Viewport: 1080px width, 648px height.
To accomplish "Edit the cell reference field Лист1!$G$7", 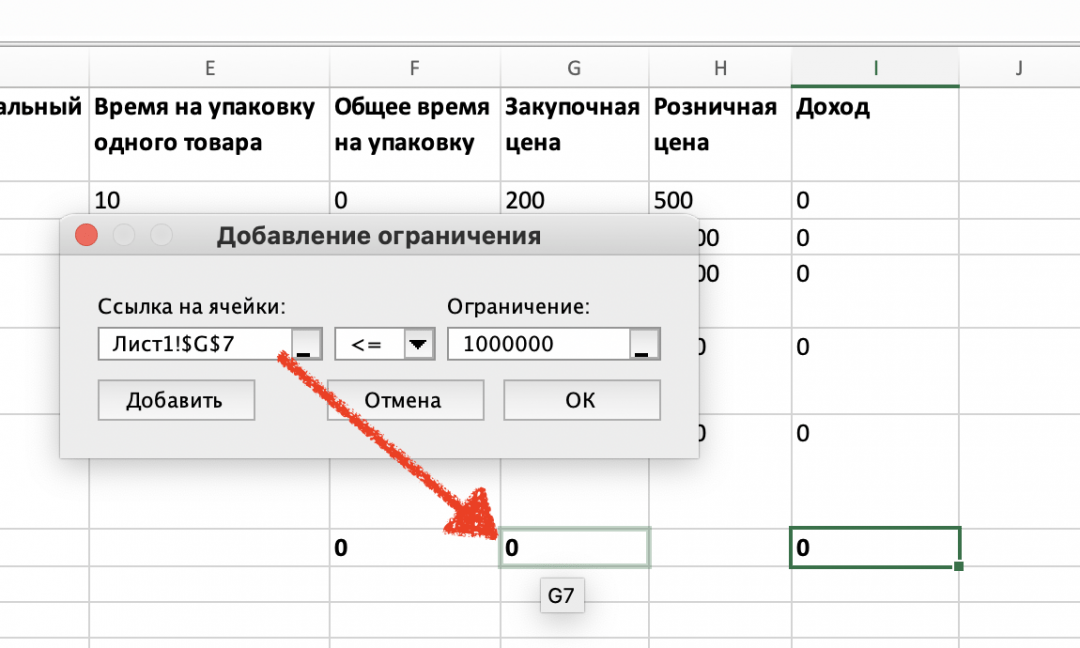I will coord(190,343).
